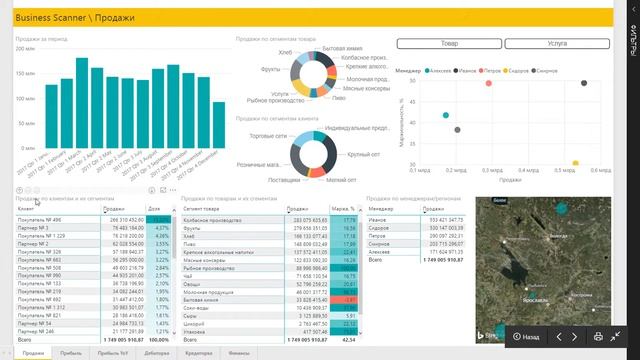Expand the Фильтры pane chevron

(x=633, y=9)
